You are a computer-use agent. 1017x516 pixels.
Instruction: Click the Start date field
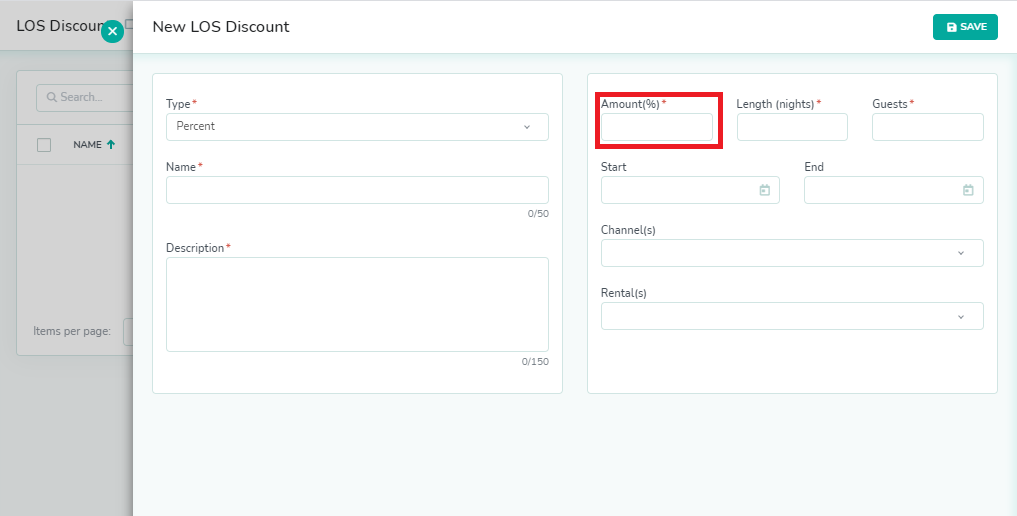click(690, 190)
